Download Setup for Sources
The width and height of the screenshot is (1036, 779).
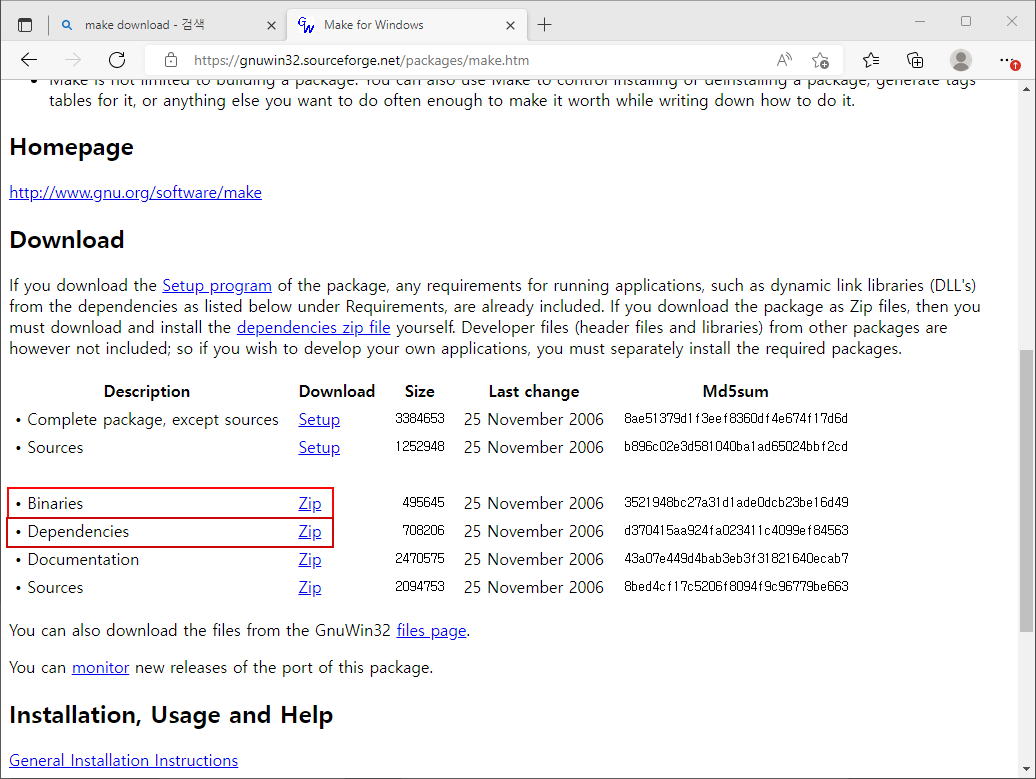coord(319,447)
